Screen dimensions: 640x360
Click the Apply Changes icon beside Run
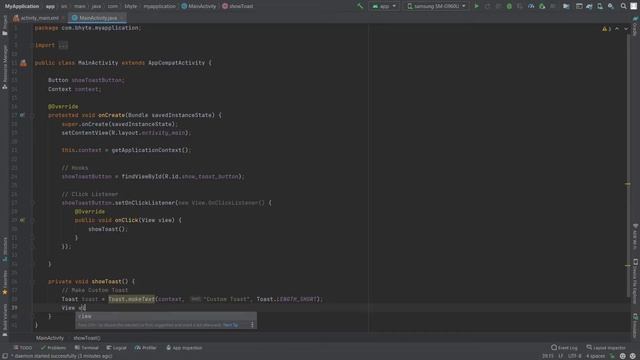[487, 6]
